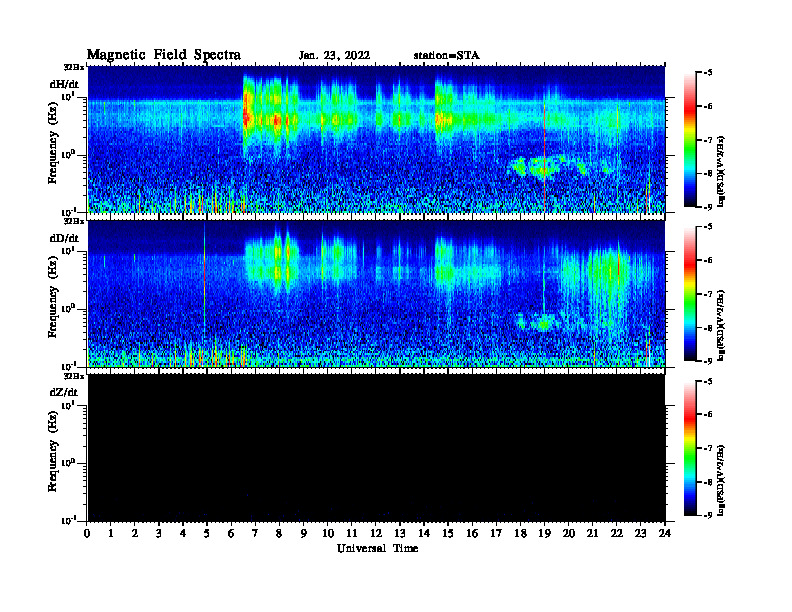
Task: Click the "Magnetic Field Spectra" title
Action: pos(164,55)
